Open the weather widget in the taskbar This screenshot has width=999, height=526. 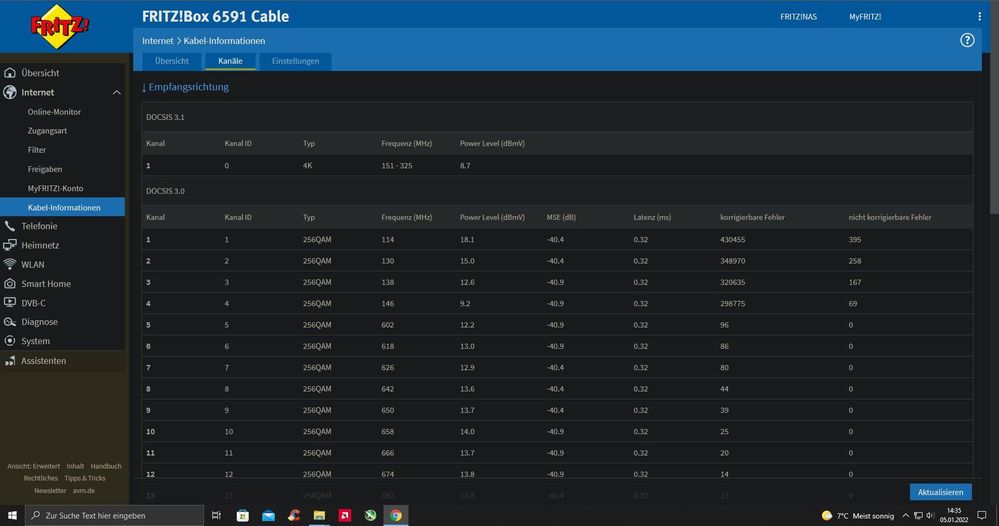[x=858, y=516]
